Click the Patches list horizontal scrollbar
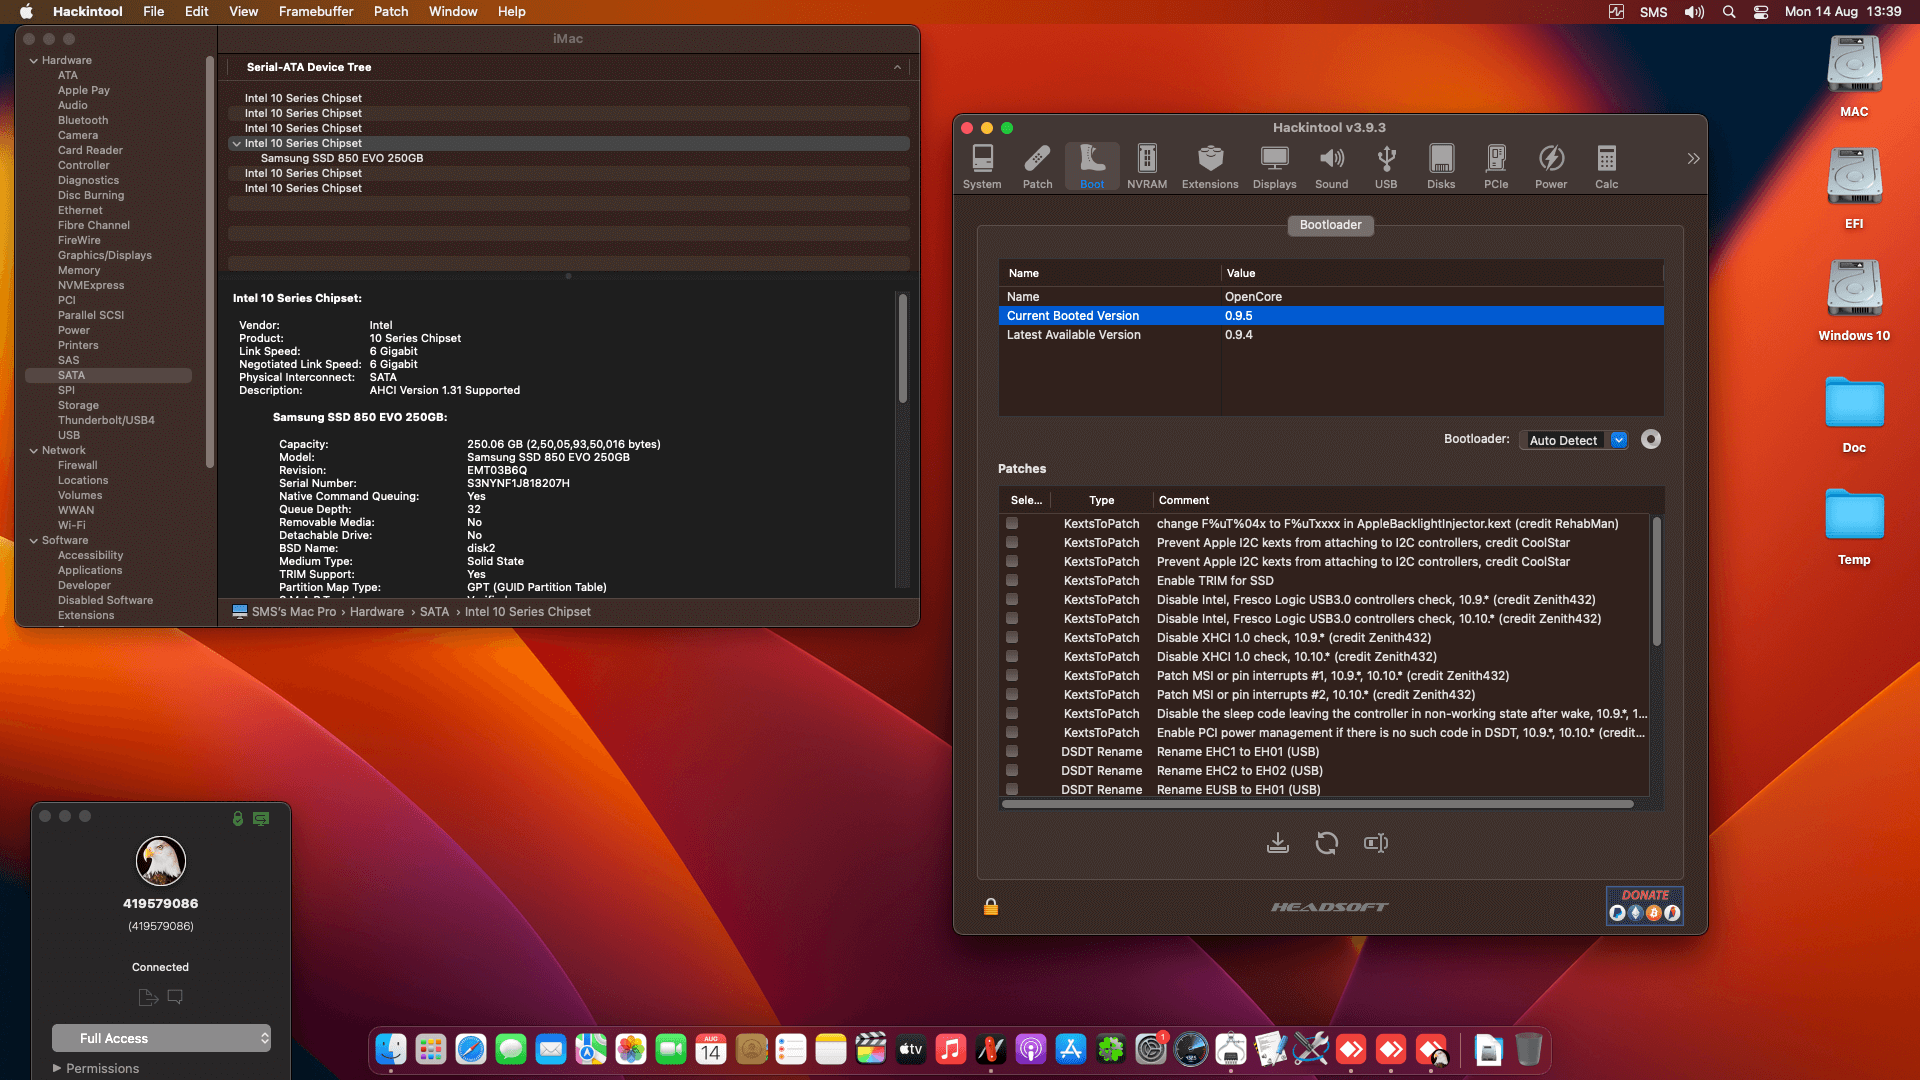The height and width of the screenshot is (1080, 1920). click(1317, 803)
